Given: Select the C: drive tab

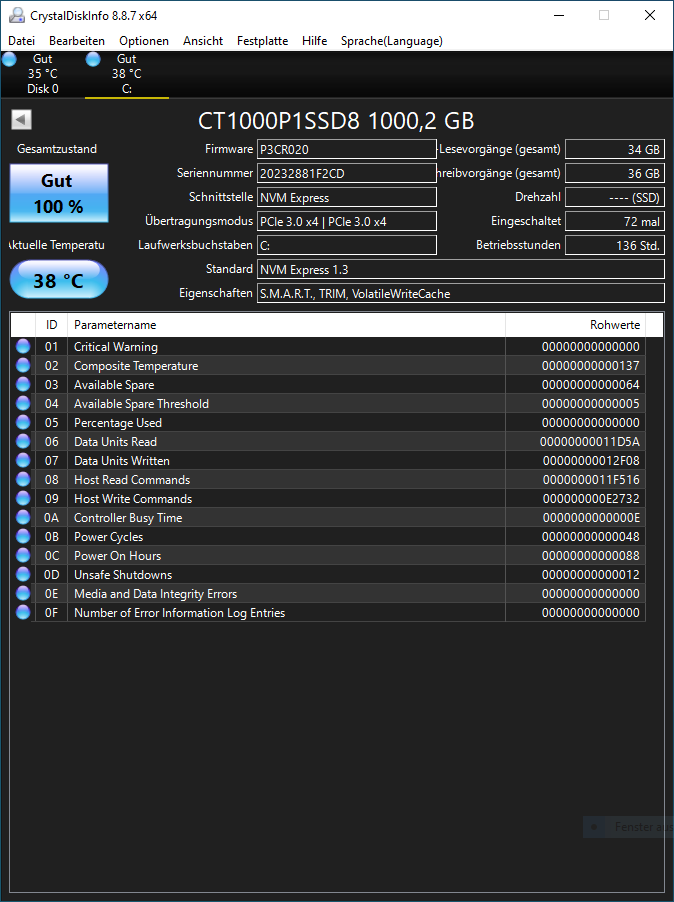Looking at the screenshot, I should [x=127, y=74].
